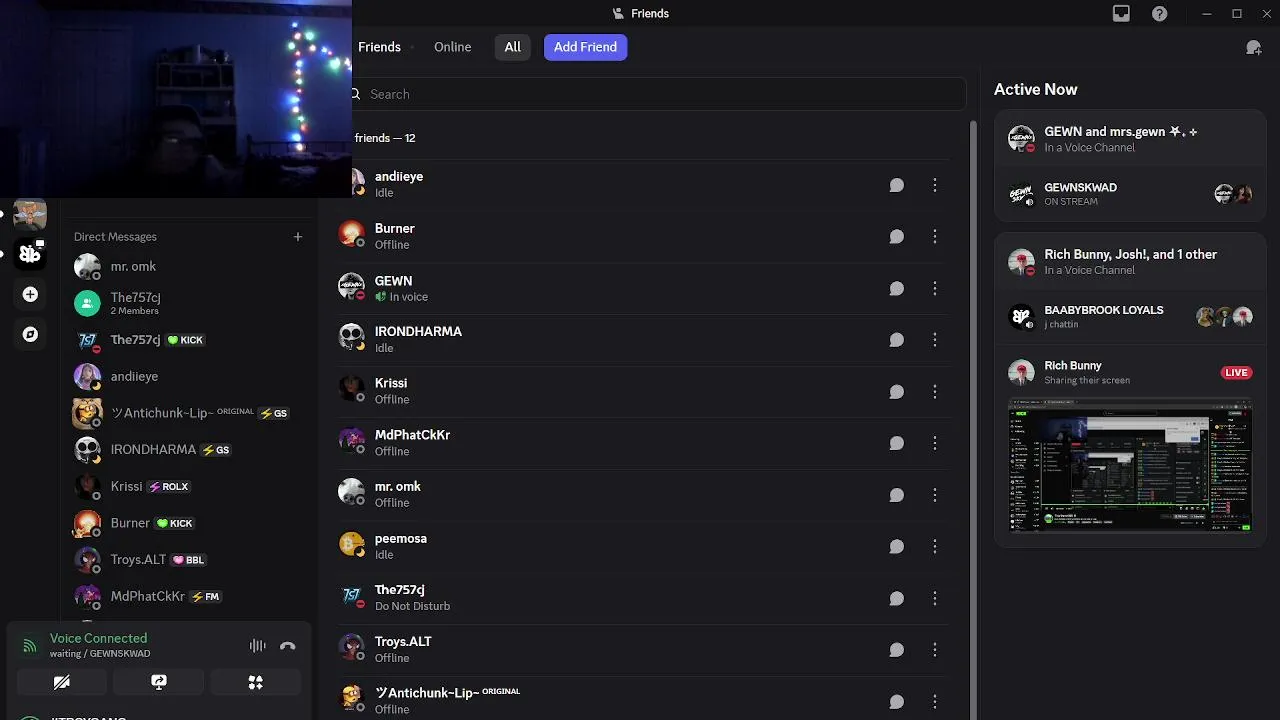Disconnect from voice using hang-up icon
This screenshot has width=1280, height=720.
(288, 646)
